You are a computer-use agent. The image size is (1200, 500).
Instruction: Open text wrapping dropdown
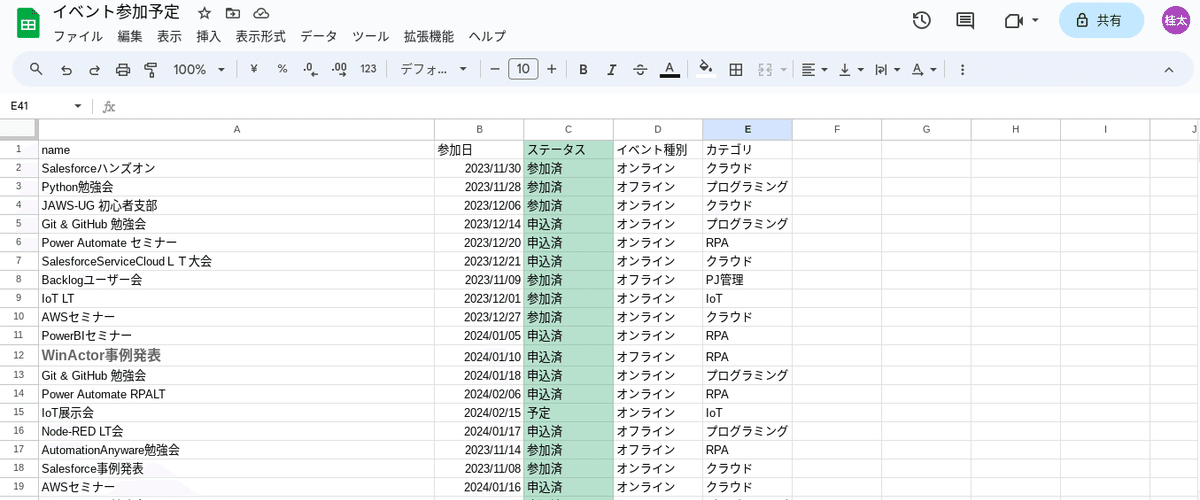pyautogui.click(x=887, y=69)
